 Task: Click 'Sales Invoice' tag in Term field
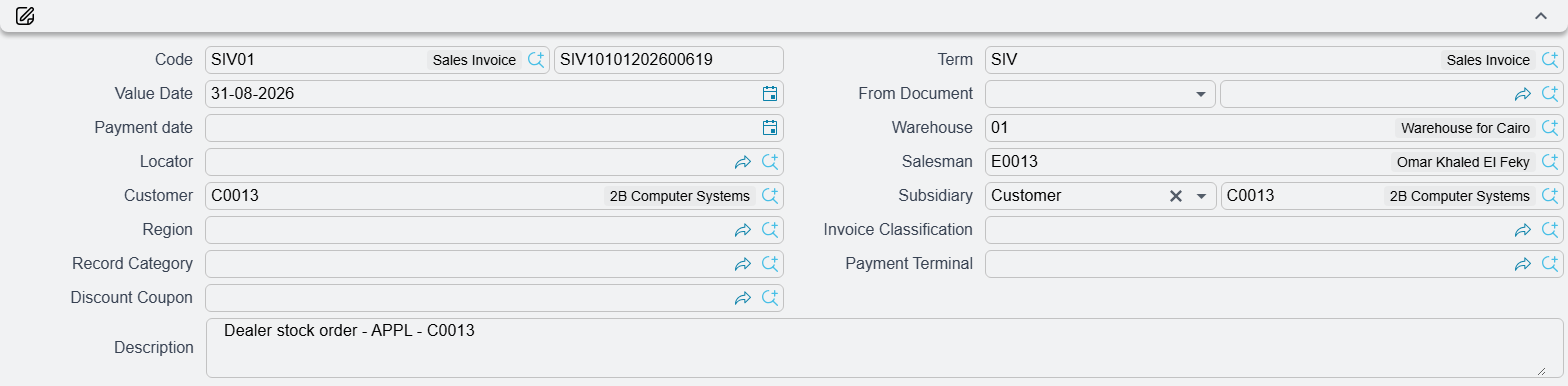pyautogui.click(x=1488, y=60)
